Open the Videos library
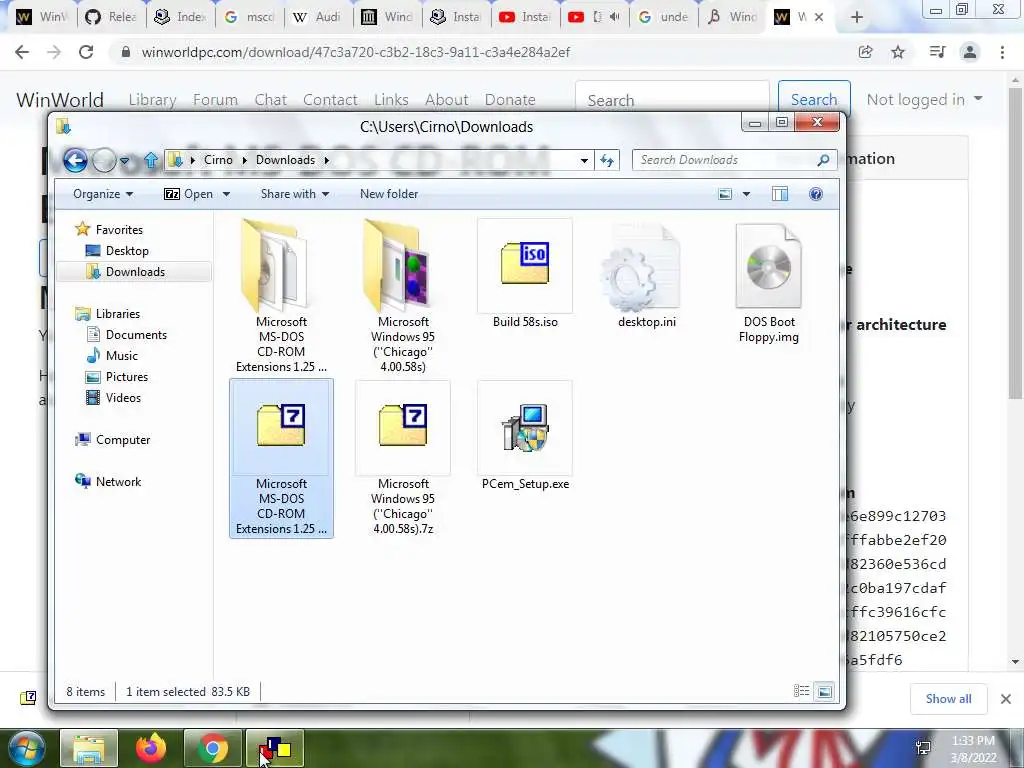This screenshot has height=768, width=1024. point(114,398)
